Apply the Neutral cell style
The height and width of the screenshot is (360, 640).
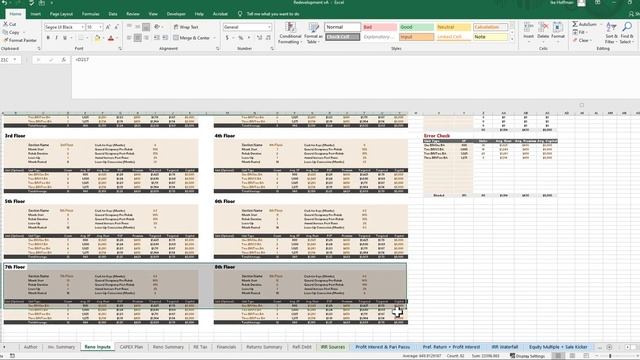coord(453,27)
